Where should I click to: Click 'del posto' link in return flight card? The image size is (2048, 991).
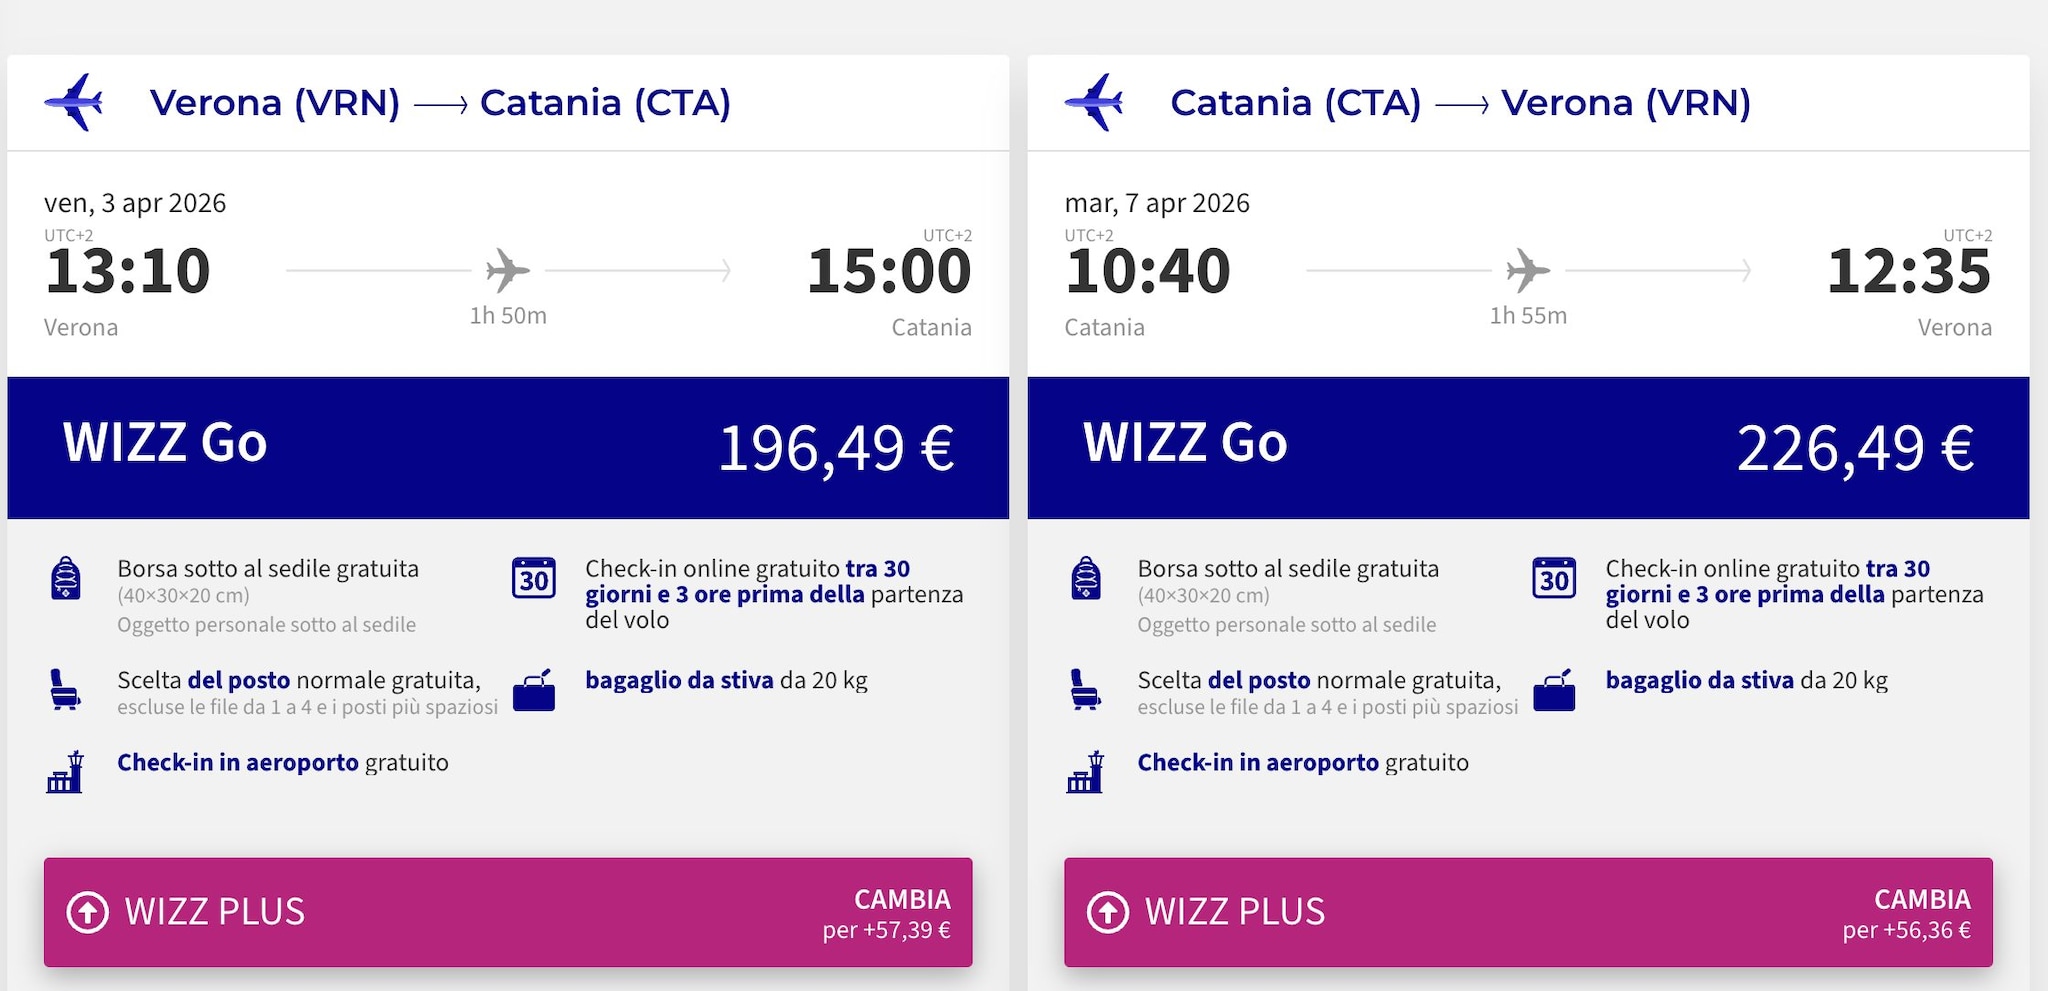pyautogui.click(x=1258, y=681)
